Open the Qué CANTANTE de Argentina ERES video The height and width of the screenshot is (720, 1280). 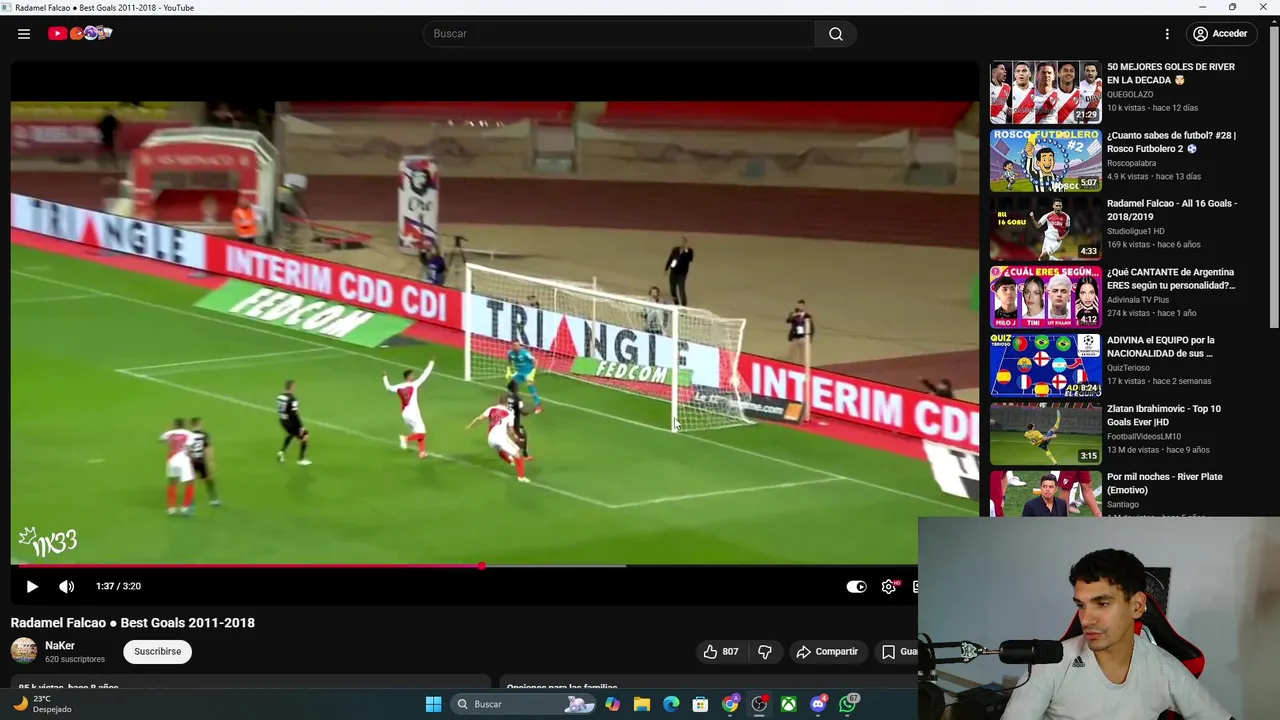click(1171, 279)
